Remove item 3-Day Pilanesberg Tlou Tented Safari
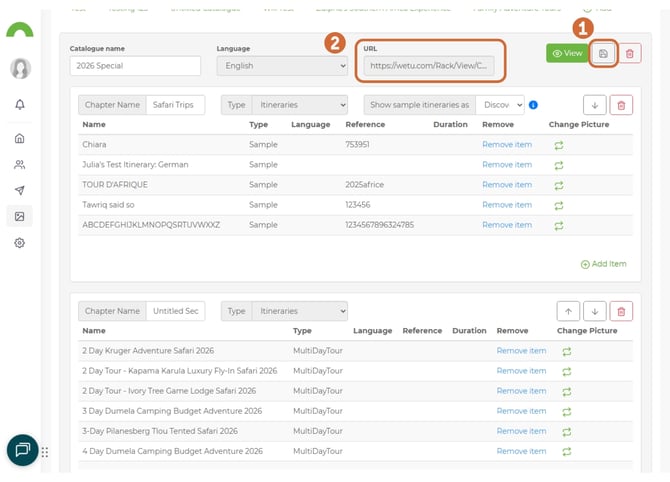The width and height of the screenshot is (670, 482). 521,431
